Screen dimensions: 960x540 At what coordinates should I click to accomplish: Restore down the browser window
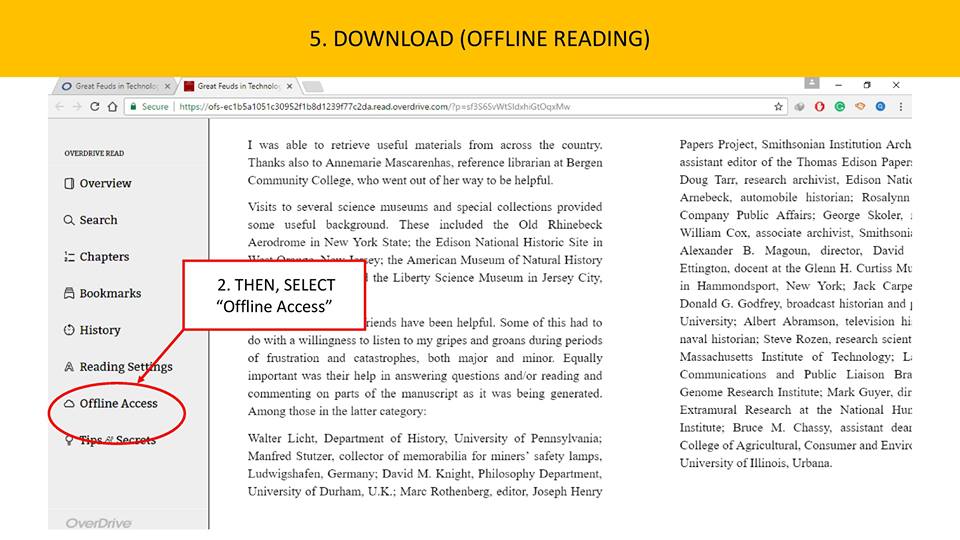pos(867,85)
